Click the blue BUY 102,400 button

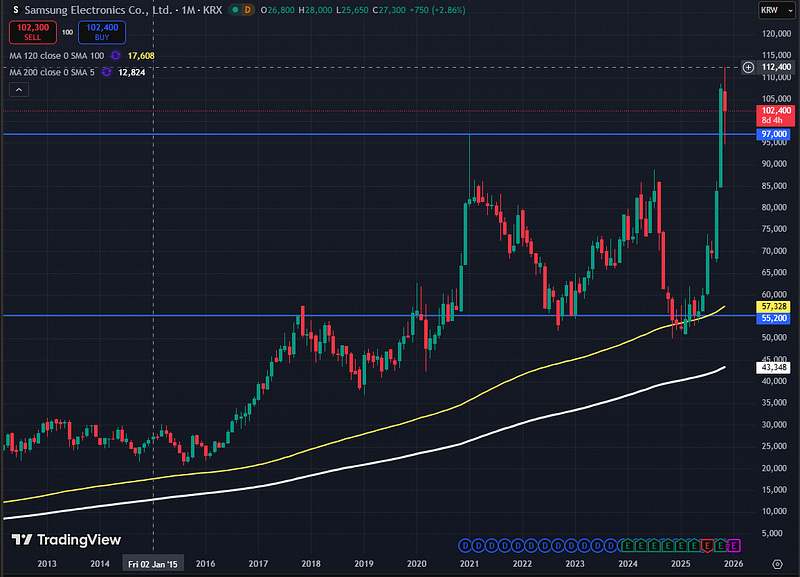[x=102, y=32]
